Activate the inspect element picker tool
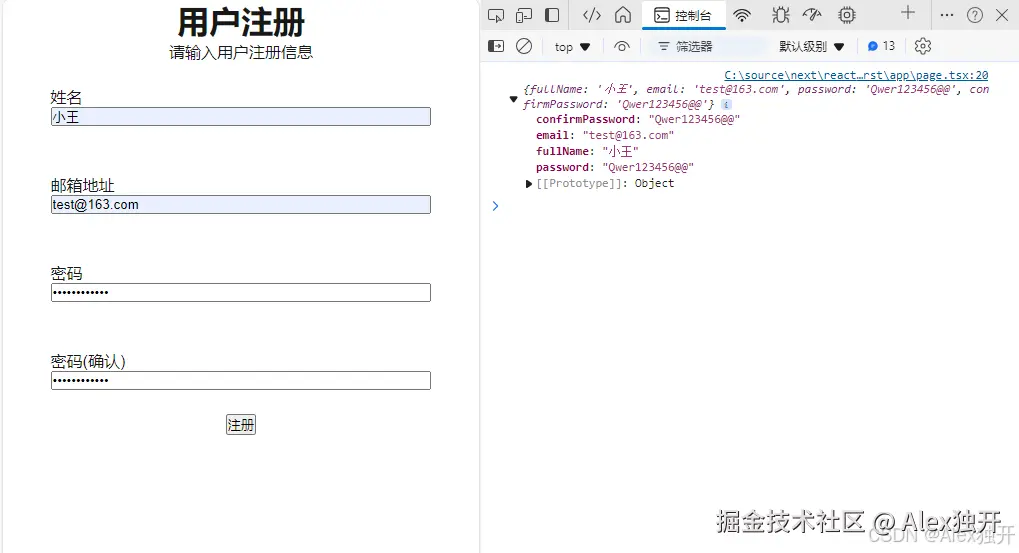This screenshot has height=553, width=1019. 496,15
